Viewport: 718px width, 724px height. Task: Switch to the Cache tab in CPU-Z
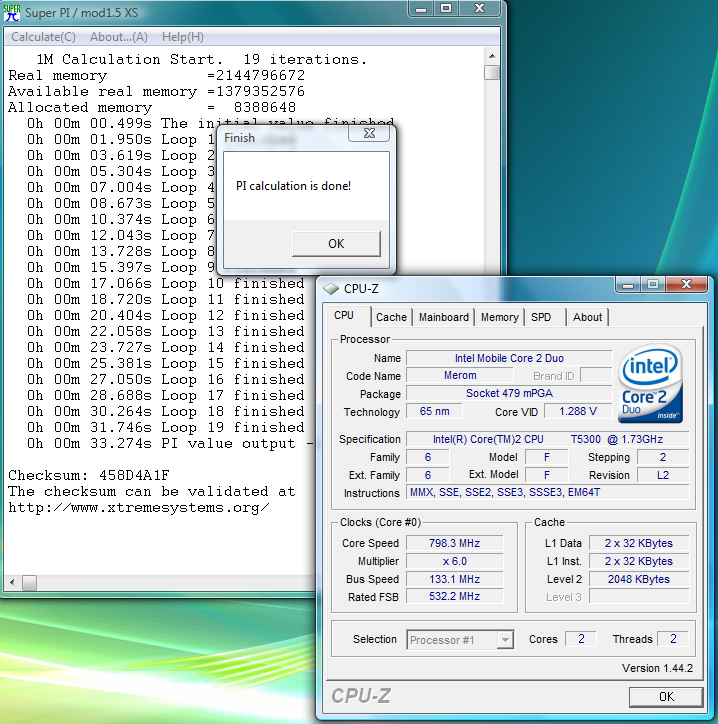(x=391, y=317)
